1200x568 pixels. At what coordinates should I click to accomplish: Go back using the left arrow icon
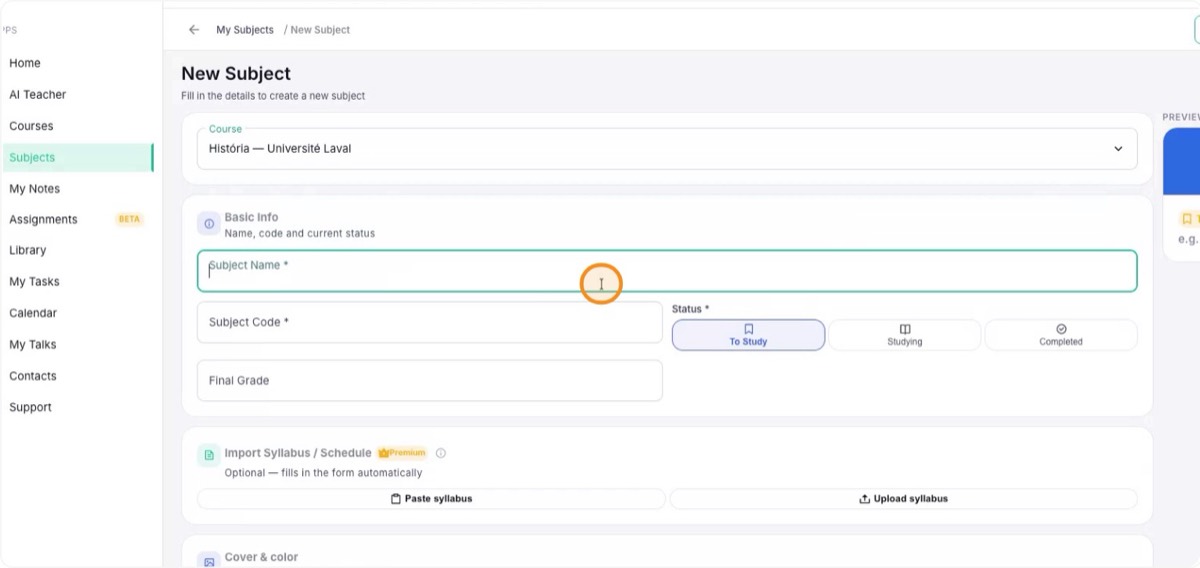pyautogui.click(x=194, y=30)
